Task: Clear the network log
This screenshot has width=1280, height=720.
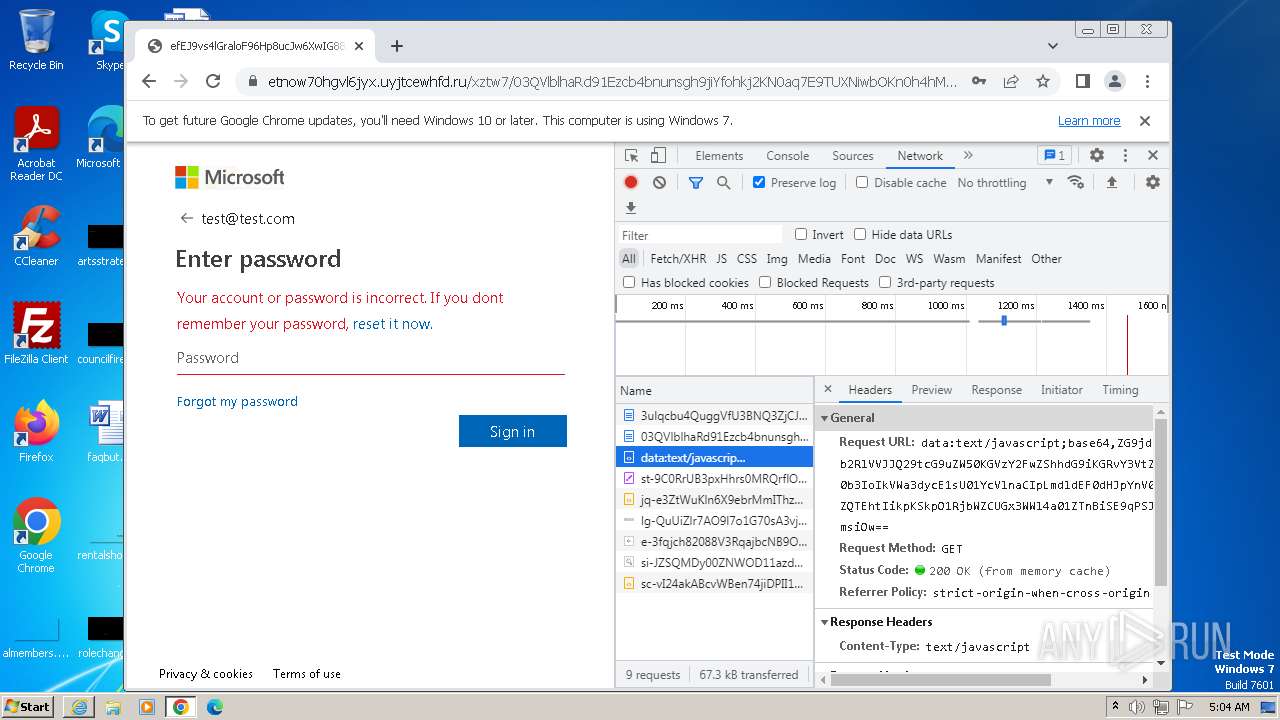Action: (659, 183)
